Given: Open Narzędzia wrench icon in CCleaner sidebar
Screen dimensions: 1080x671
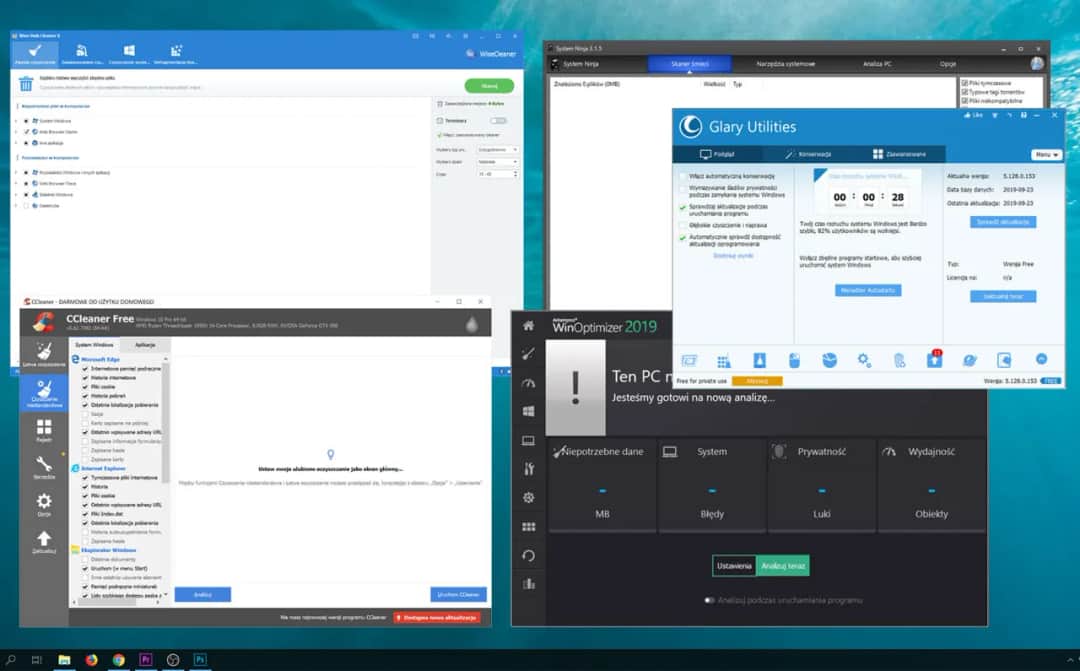Looking at the screenshot, I should pos(44,465).
